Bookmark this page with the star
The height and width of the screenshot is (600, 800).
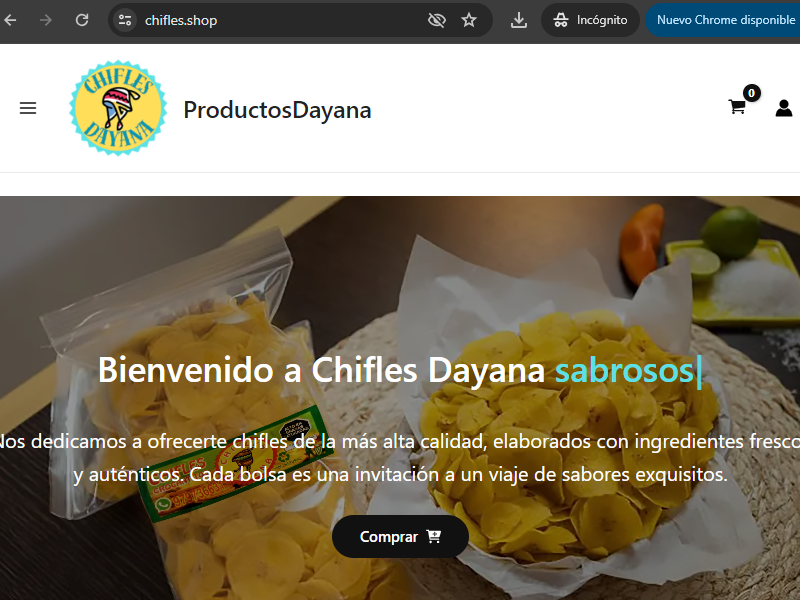(469, 20)
